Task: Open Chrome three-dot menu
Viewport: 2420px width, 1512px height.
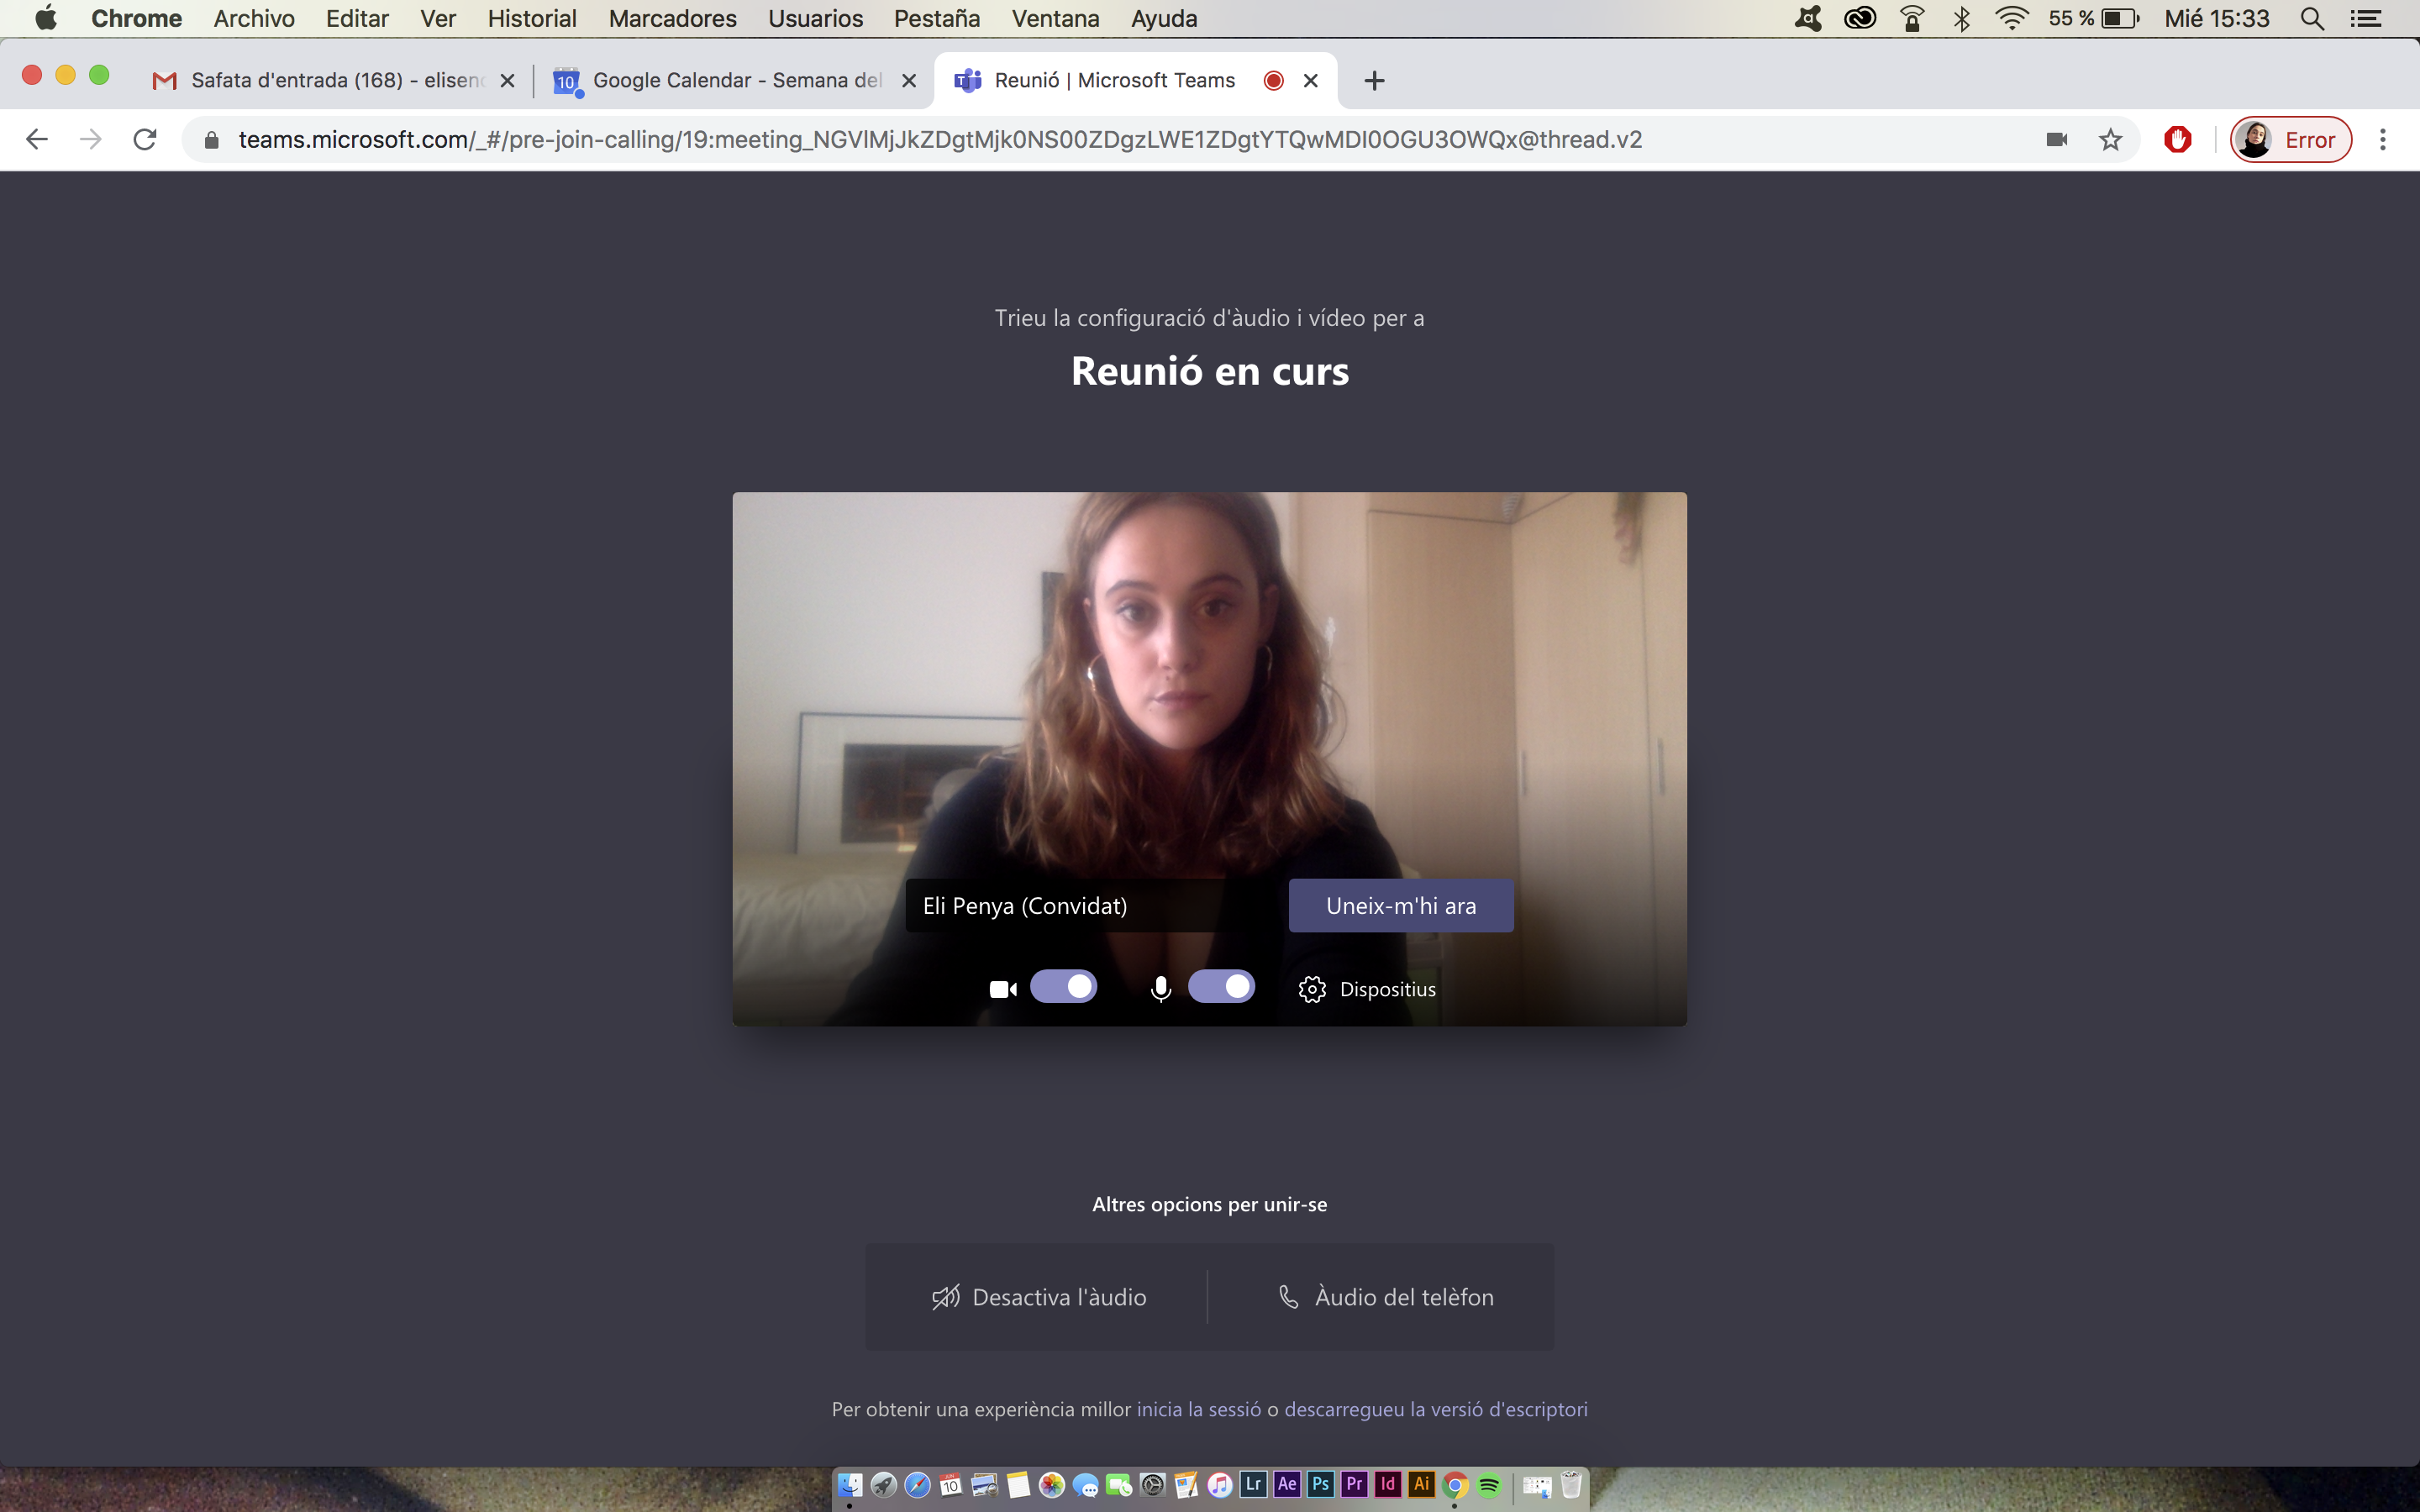Action: (x=2383, y=139)
